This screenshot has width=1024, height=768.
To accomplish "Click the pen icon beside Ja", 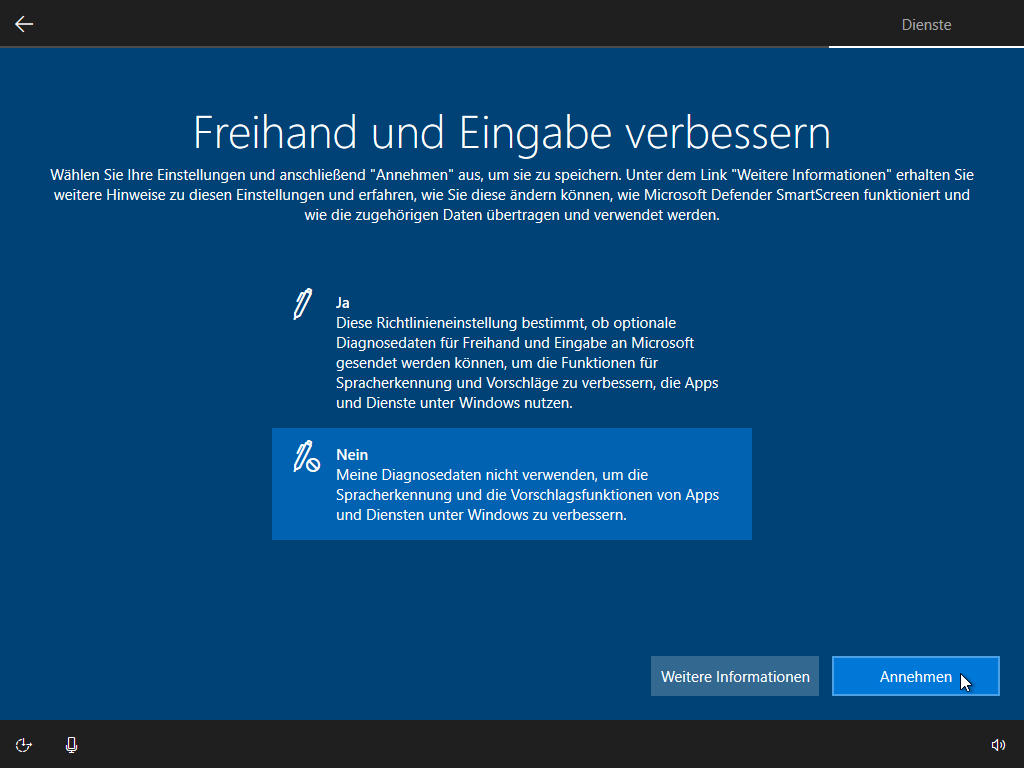I will coord(302,304).
